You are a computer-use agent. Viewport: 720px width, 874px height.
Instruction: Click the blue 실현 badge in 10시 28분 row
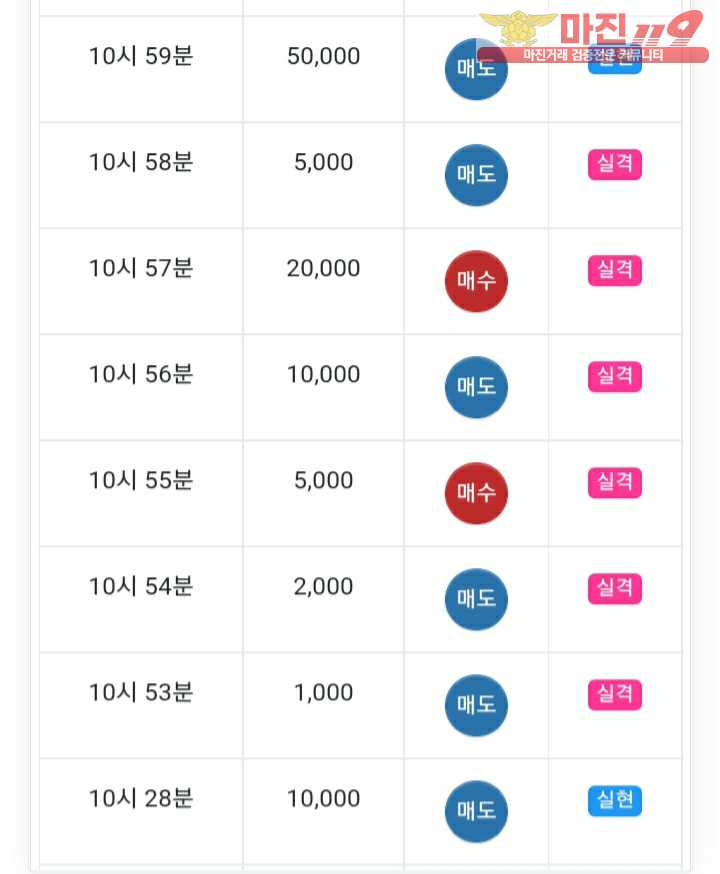(x=615, y=801)
